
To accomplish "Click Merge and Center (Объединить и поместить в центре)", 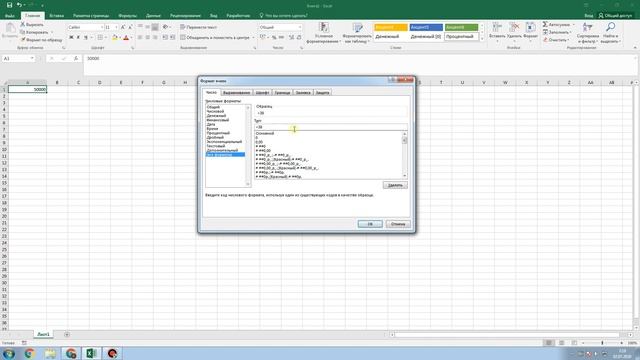I will click(215, 37).
